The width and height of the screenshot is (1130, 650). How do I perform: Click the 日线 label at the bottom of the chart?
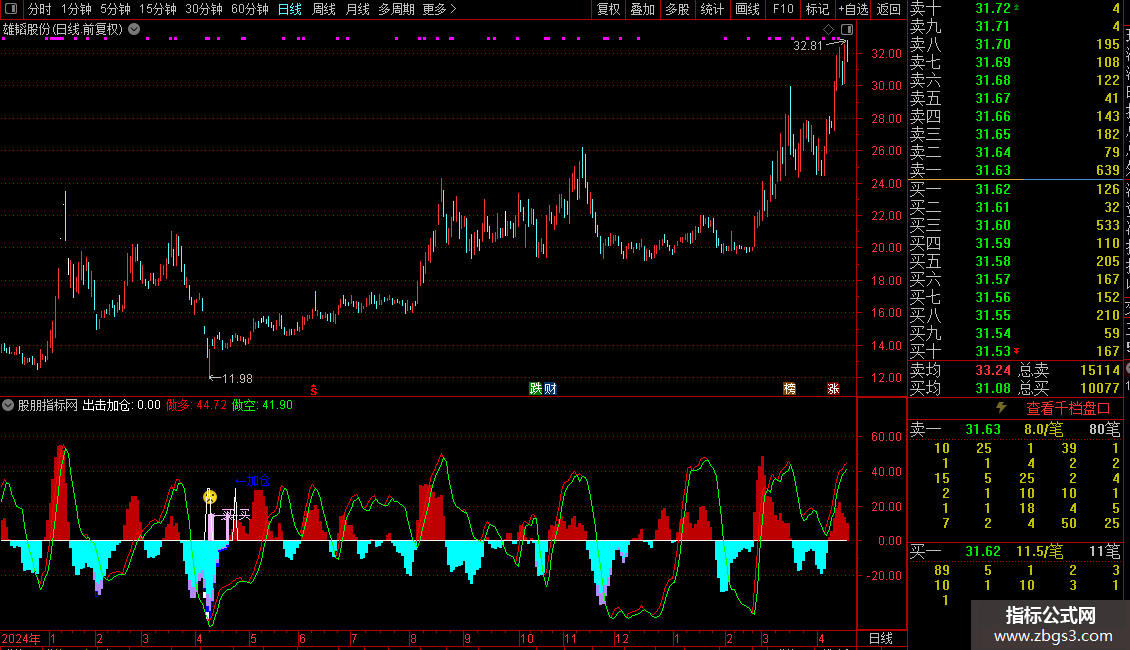point(881,638)
